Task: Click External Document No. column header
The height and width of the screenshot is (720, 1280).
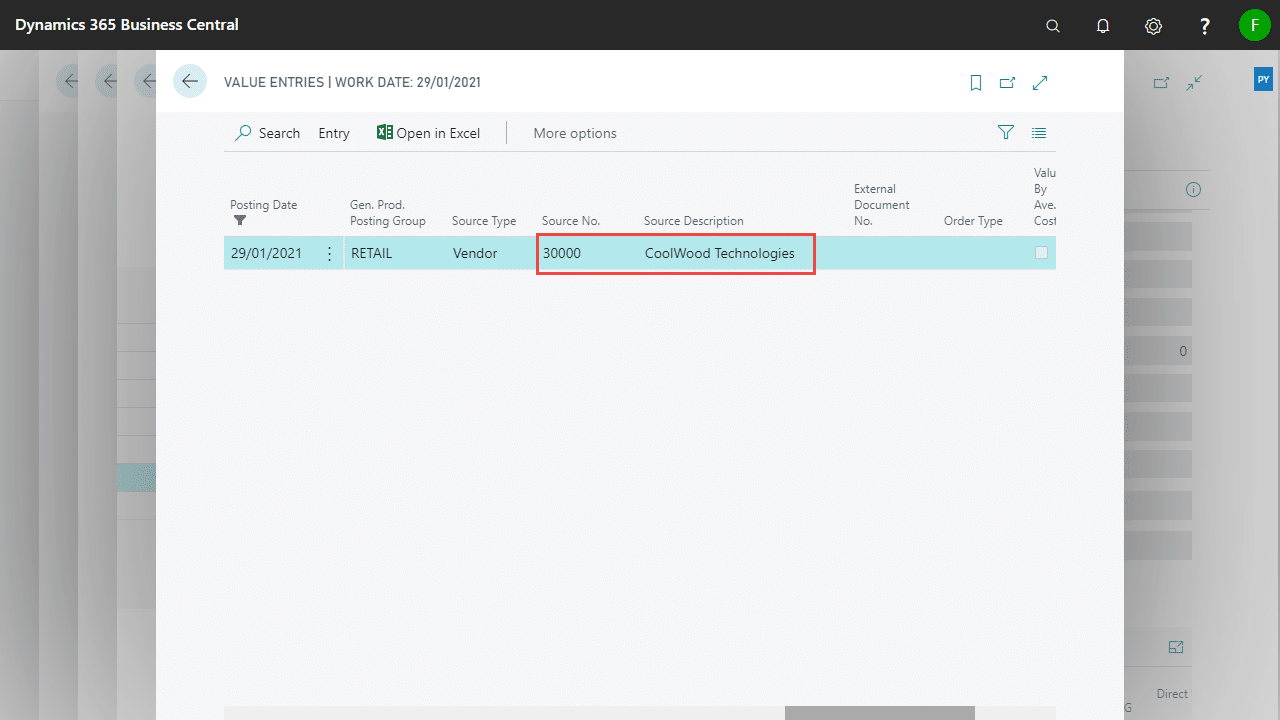Action: [882, 205]
